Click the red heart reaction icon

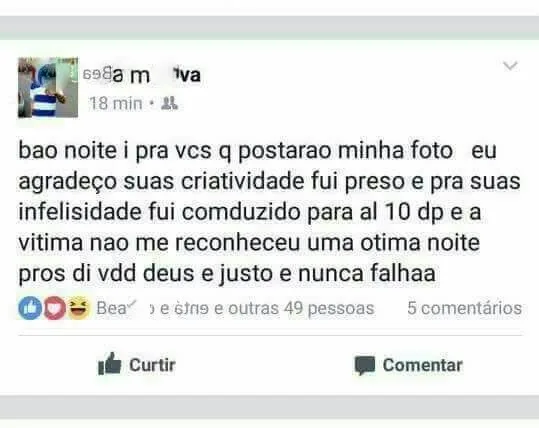coord(54,308)
